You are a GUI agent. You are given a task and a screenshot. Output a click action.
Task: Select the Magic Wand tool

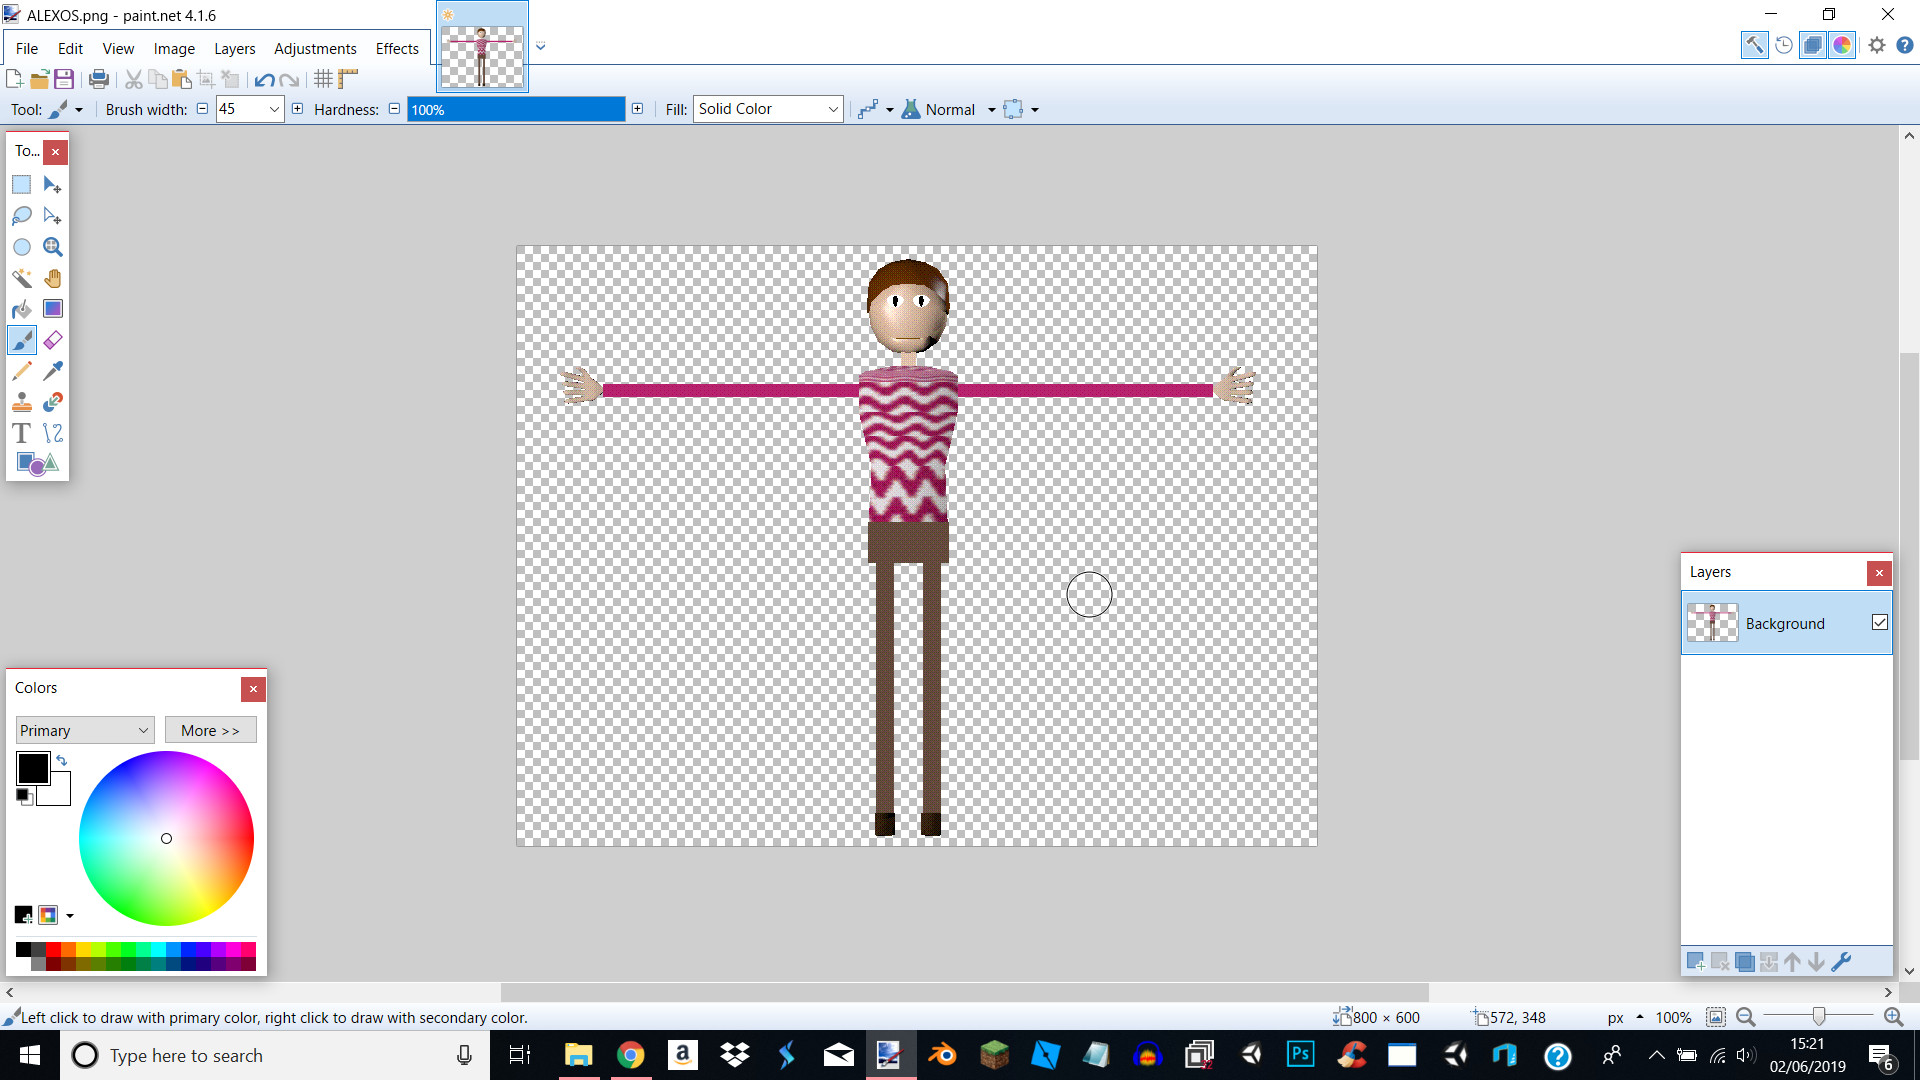click(22, 278)
